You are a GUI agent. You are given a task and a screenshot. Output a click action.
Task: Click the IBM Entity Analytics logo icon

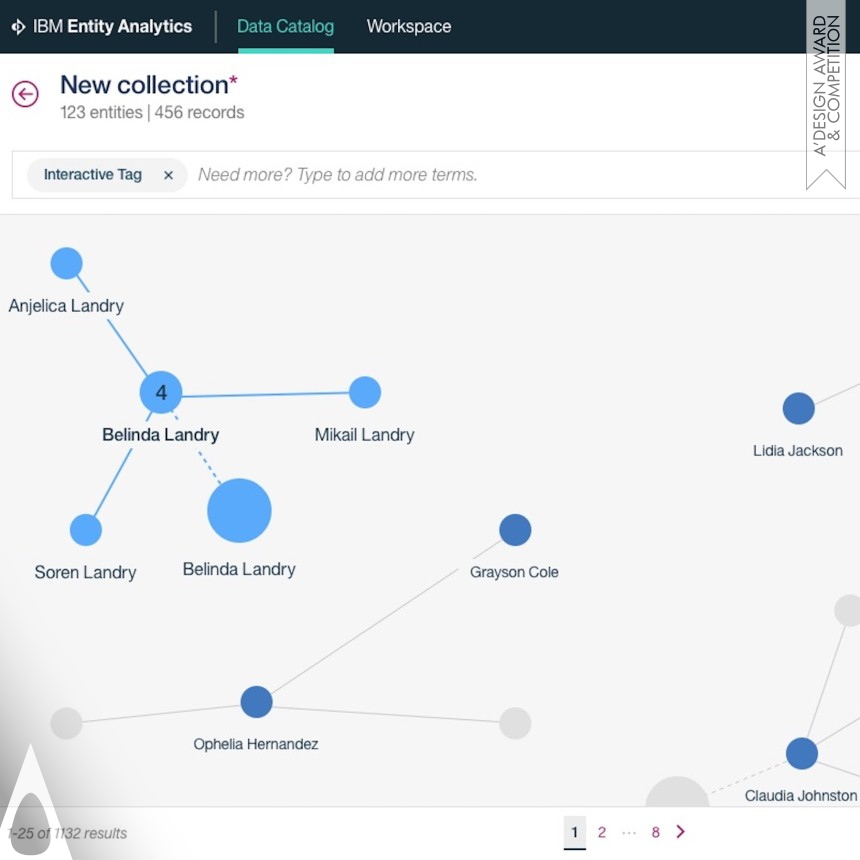tap(18, 27)
